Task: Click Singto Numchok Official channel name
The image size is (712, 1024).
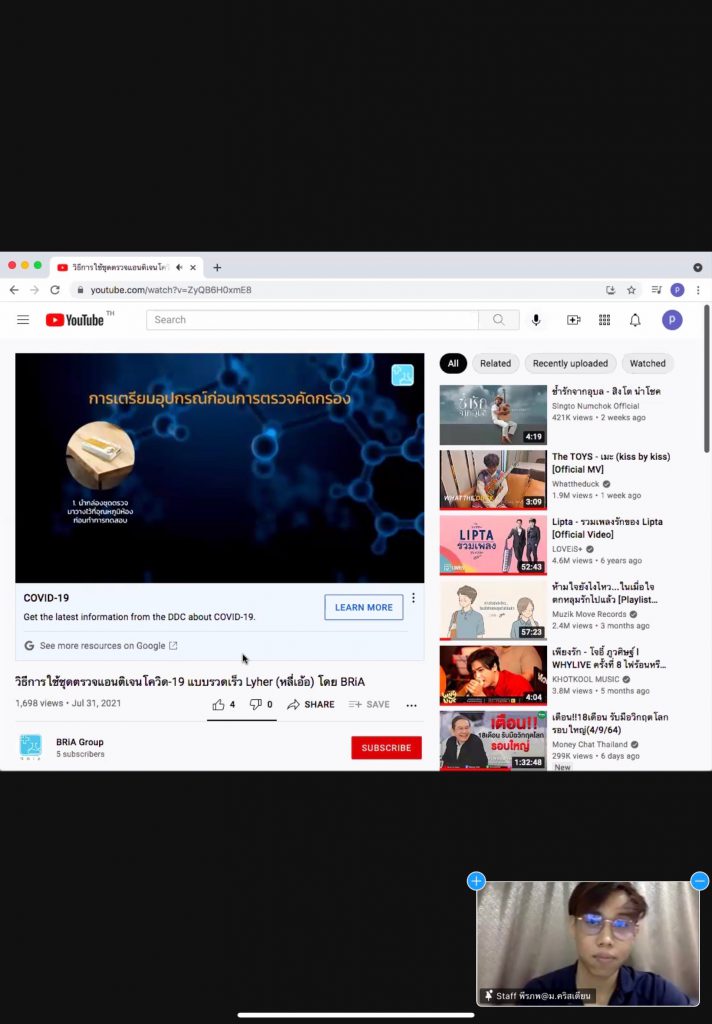Action: [595, 406]
